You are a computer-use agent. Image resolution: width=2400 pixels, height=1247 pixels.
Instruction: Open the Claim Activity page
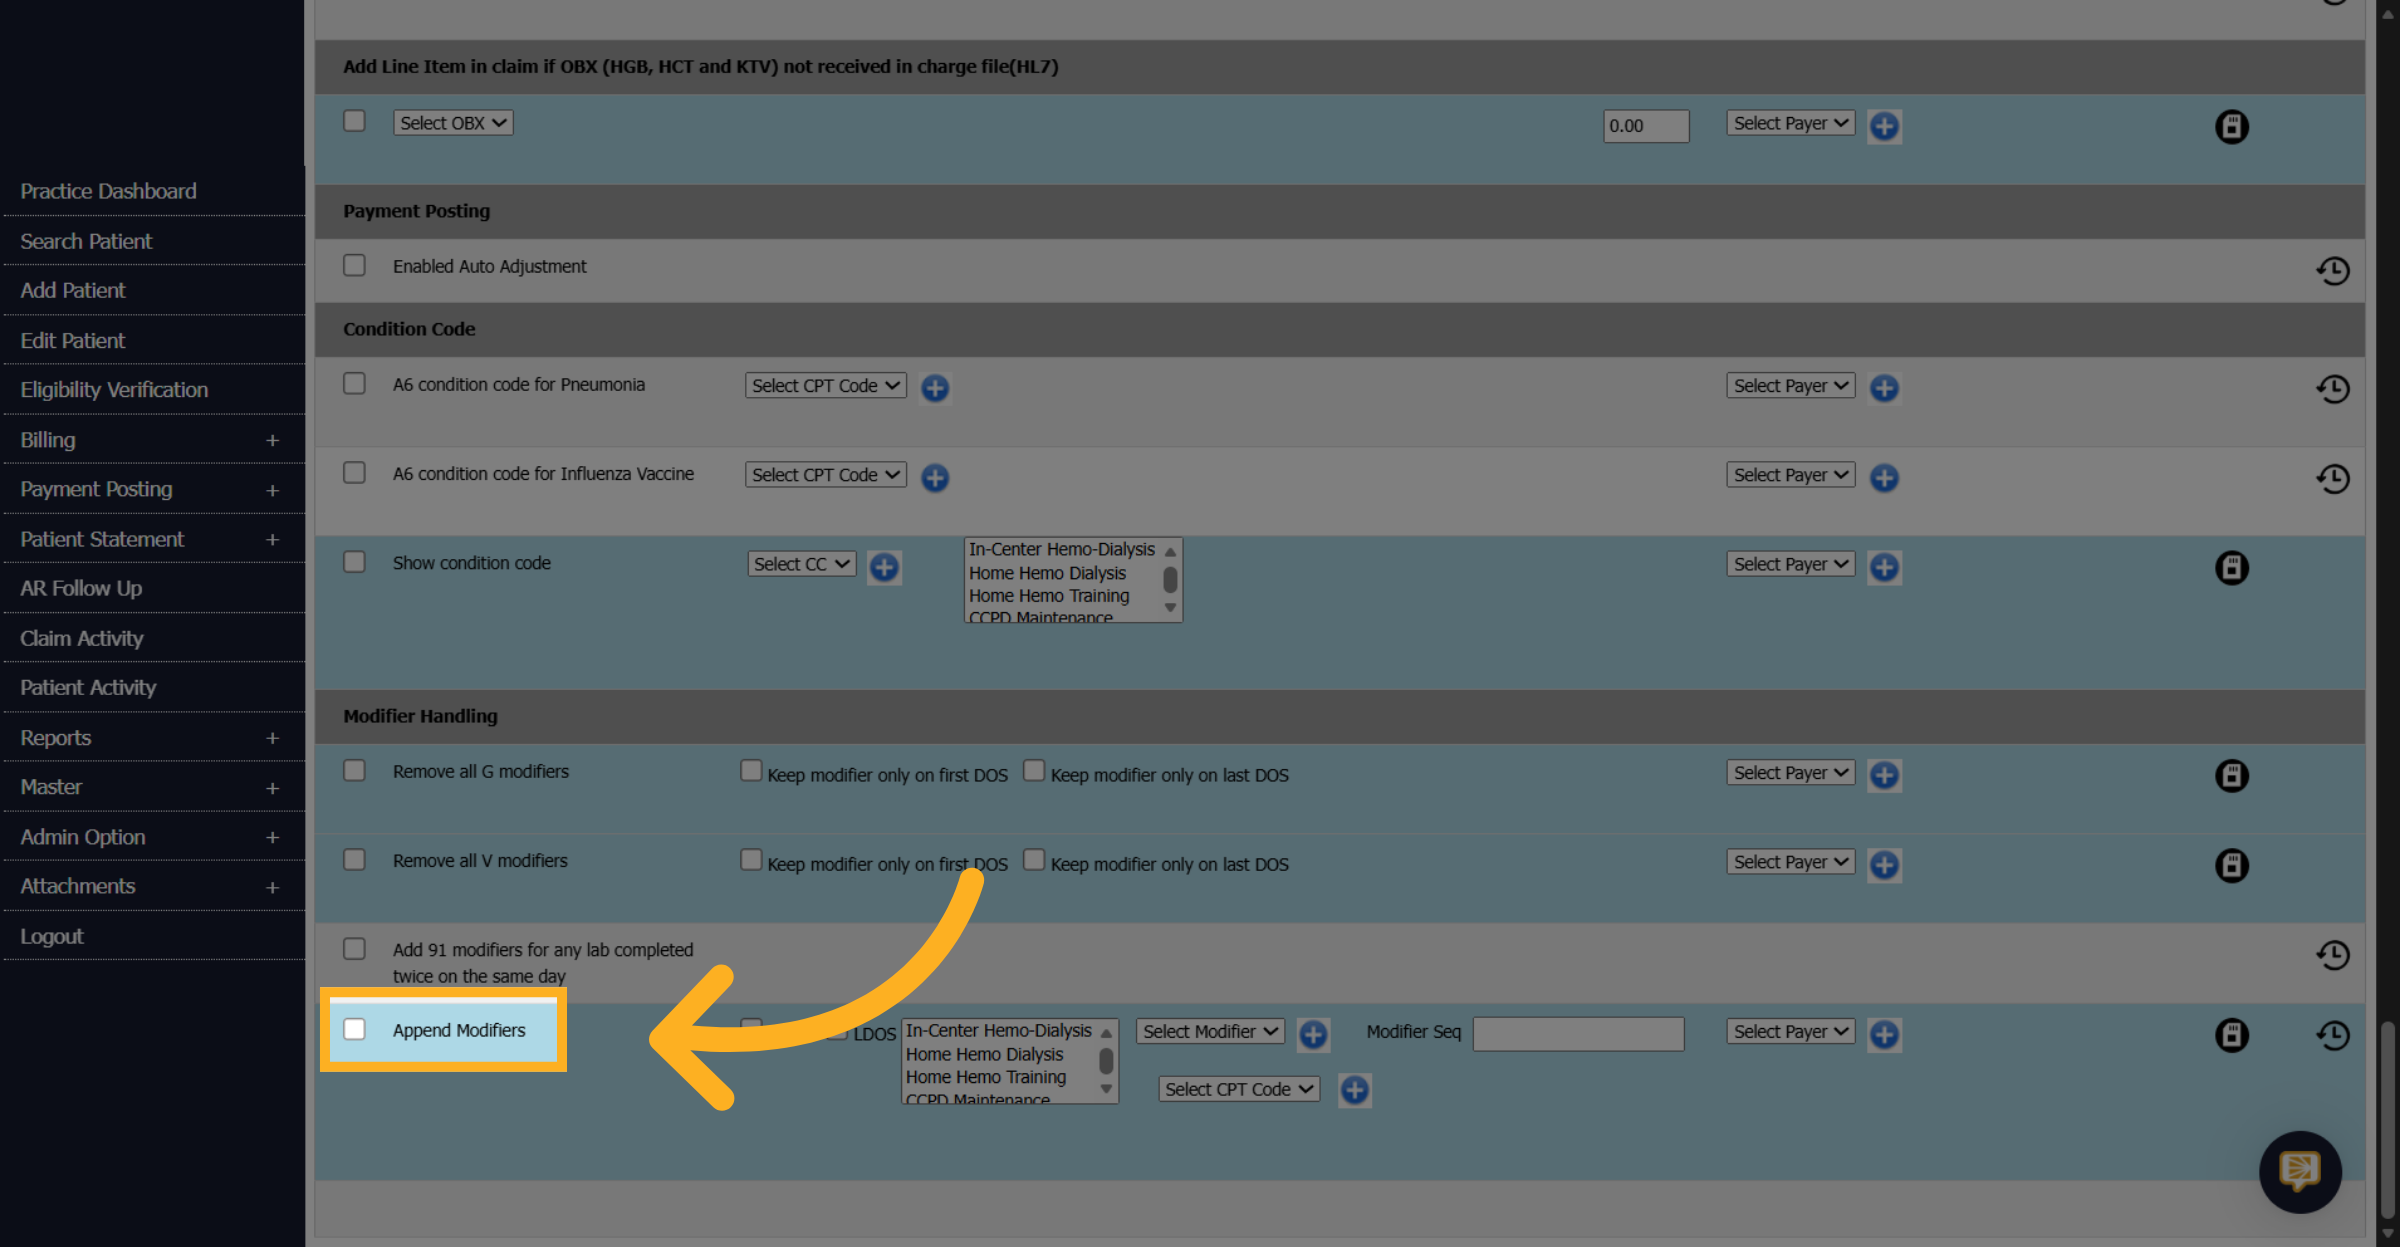tap(82, 638)
